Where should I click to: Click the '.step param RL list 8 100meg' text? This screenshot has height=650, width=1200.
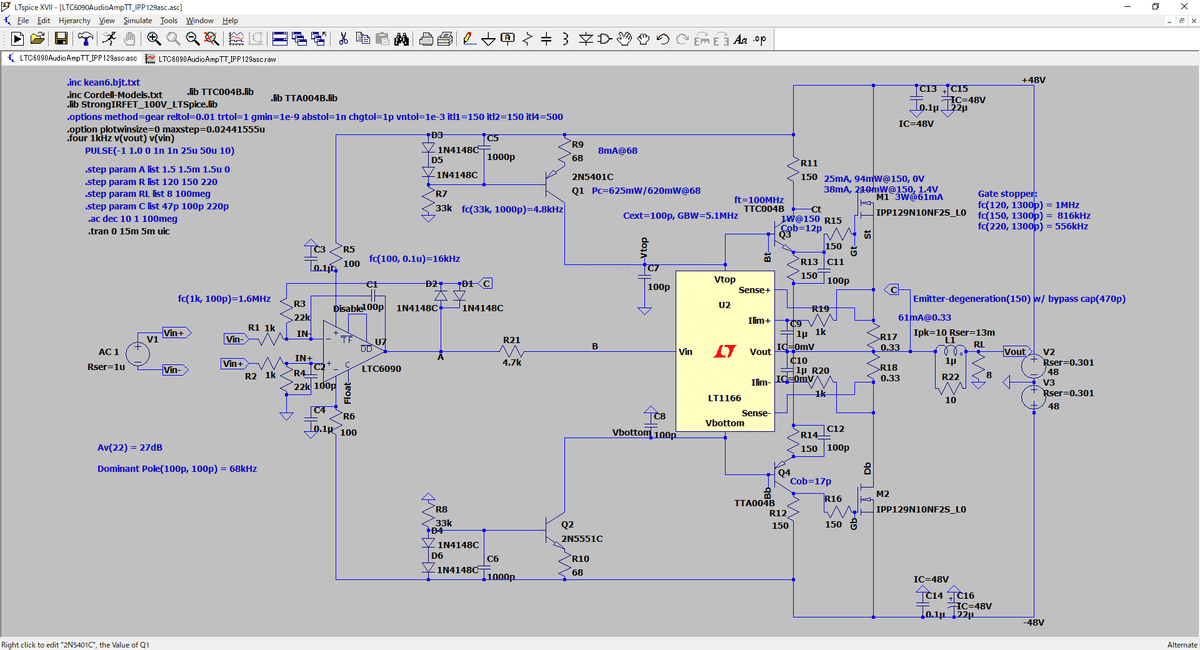148,194
